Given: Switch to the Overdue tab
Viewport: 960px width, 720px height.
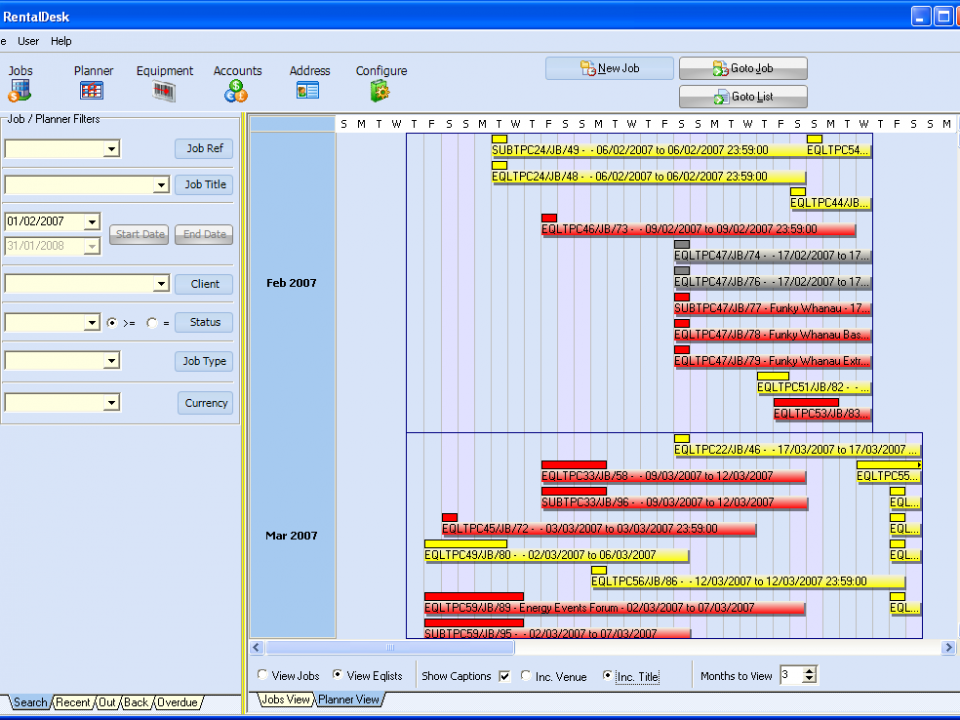Looking at the screenshot, I should pos(176,702).
